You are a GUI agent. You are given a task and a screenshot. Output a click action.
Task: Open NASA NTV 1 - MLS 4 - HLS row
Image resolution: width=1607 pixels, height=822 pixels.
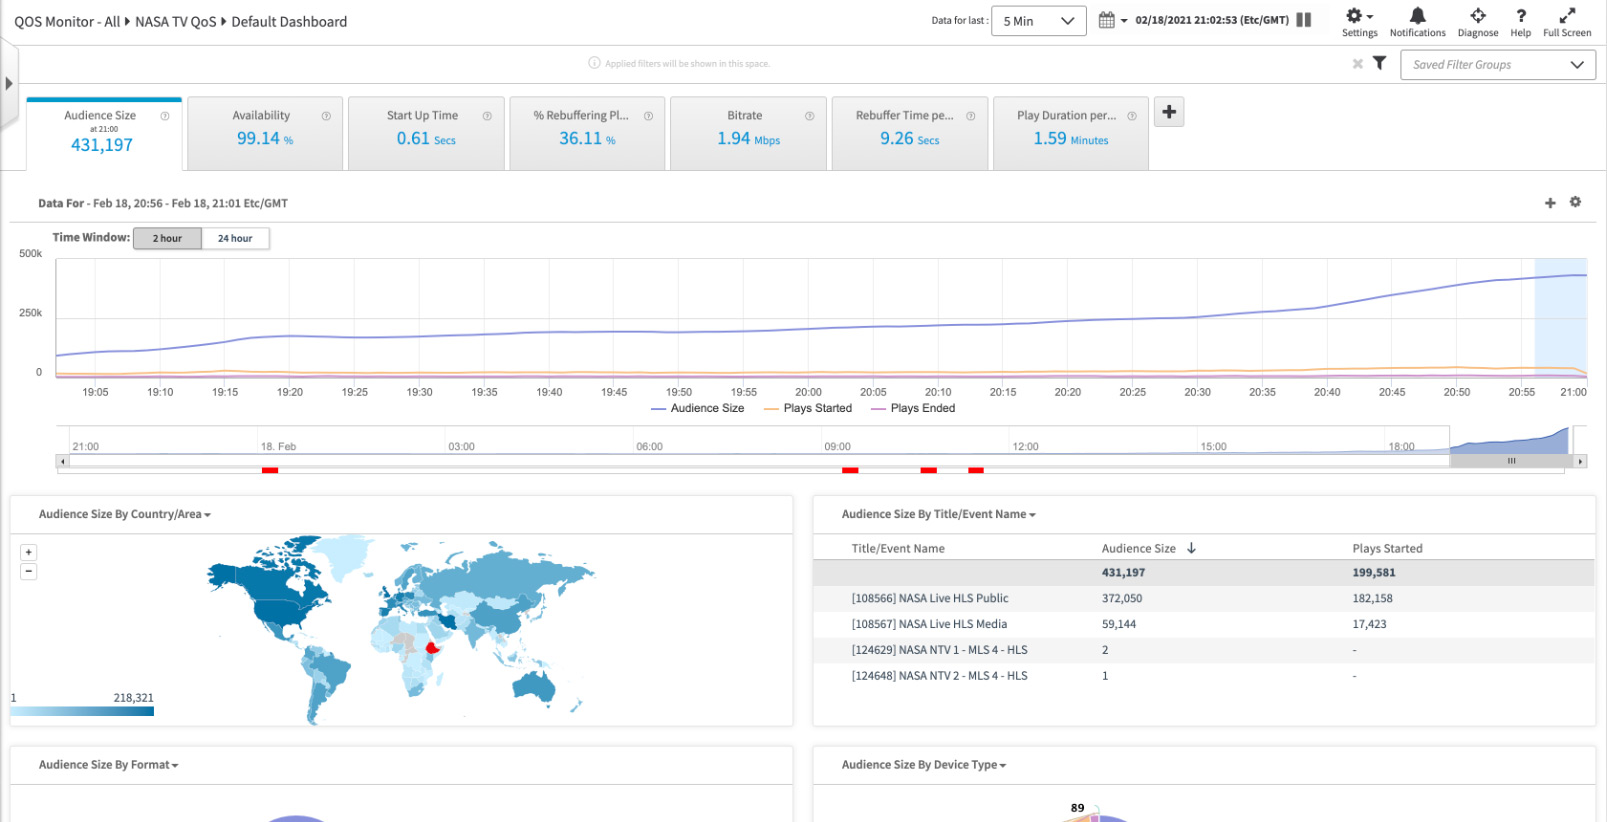tap(1203, 650)
